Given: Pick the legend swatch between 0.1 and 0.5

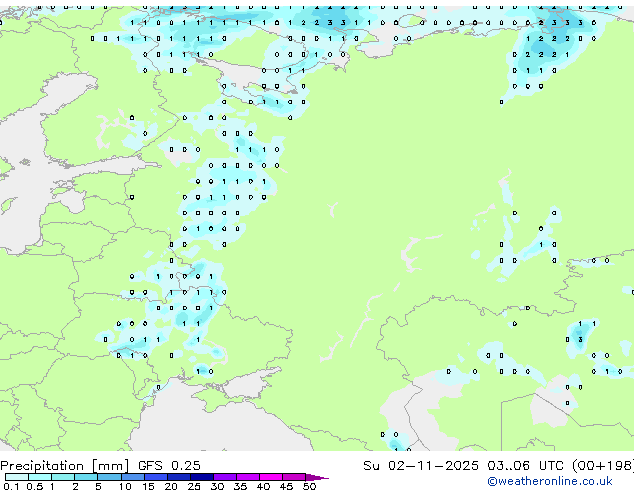Looking at the screenshot, I should pyautogui.click(x=17, y=477).
